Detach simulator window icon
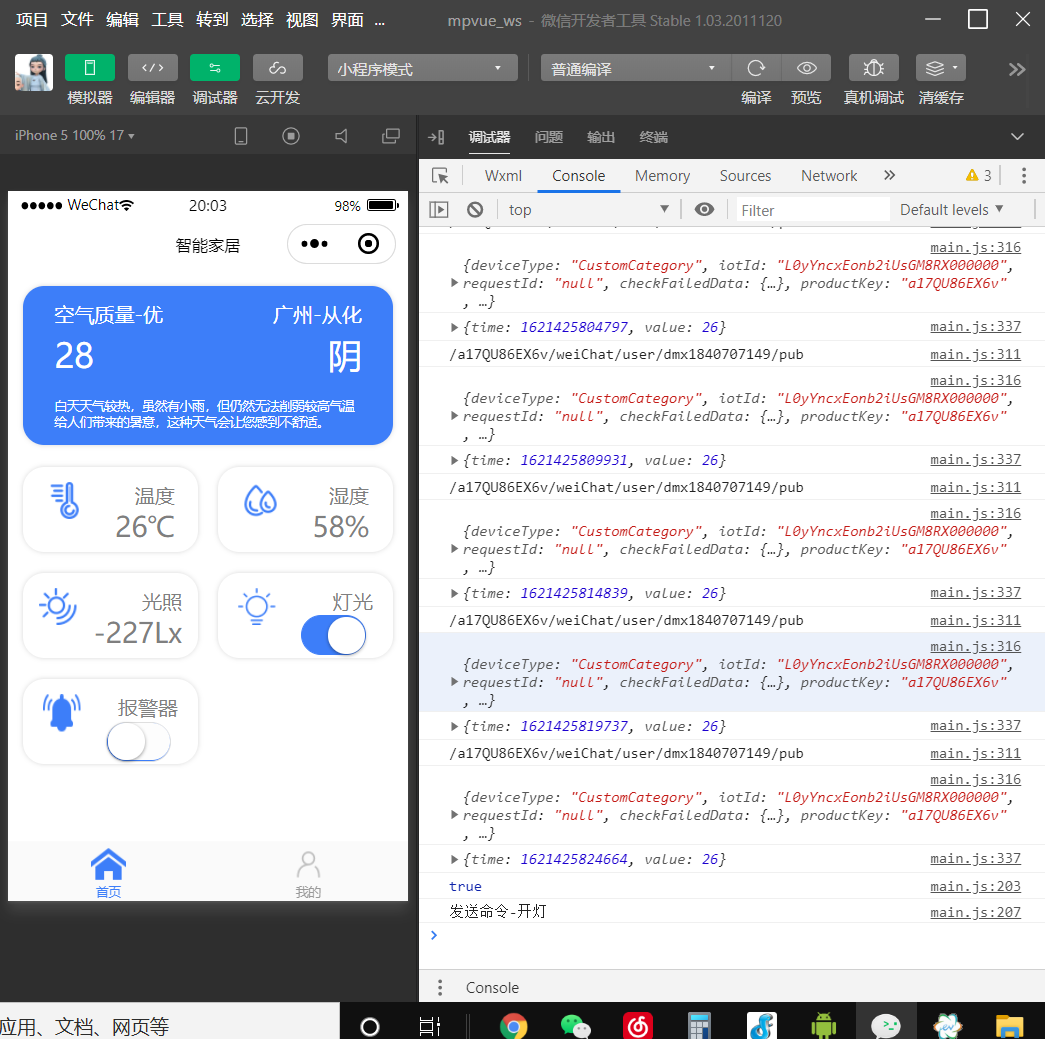This screenshot has height=1039, width=1045. [x=391, y=136]
